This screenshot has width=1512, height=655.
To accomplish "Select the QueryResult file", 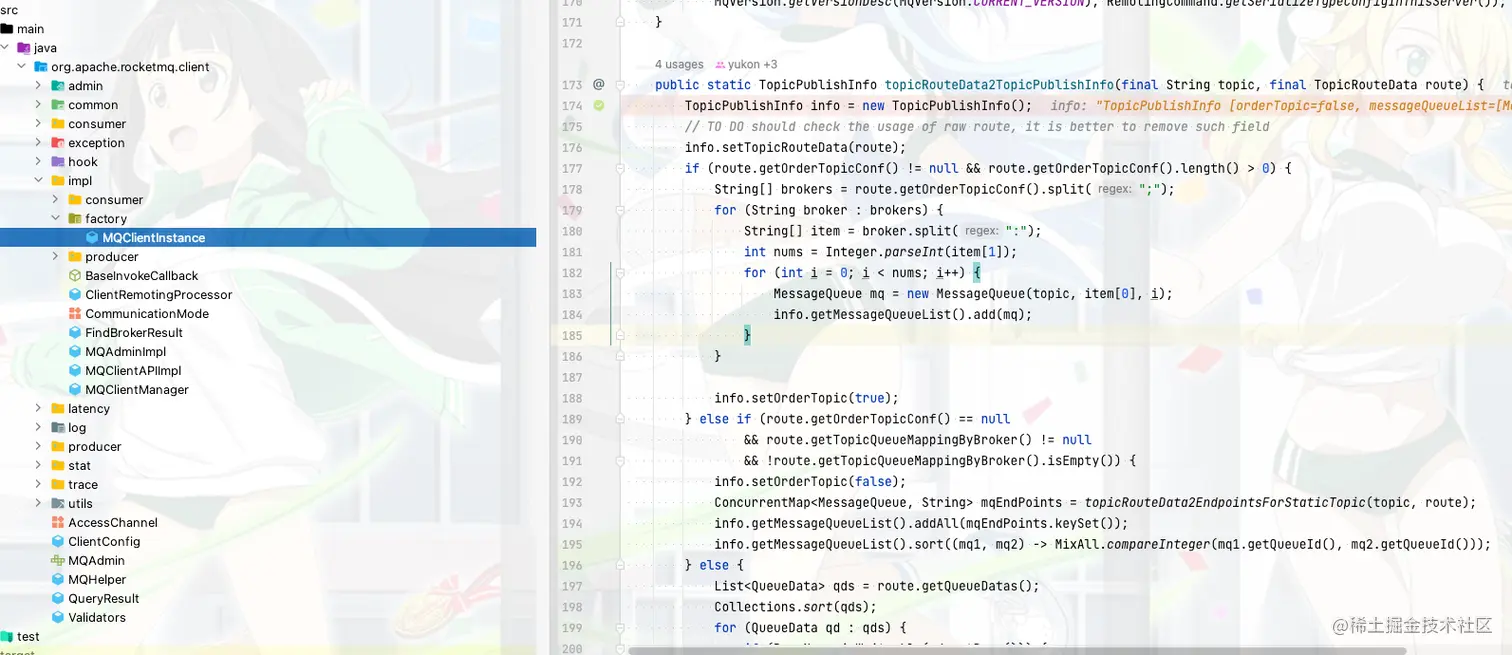I will pyautogui.click(x=268, y=599).
